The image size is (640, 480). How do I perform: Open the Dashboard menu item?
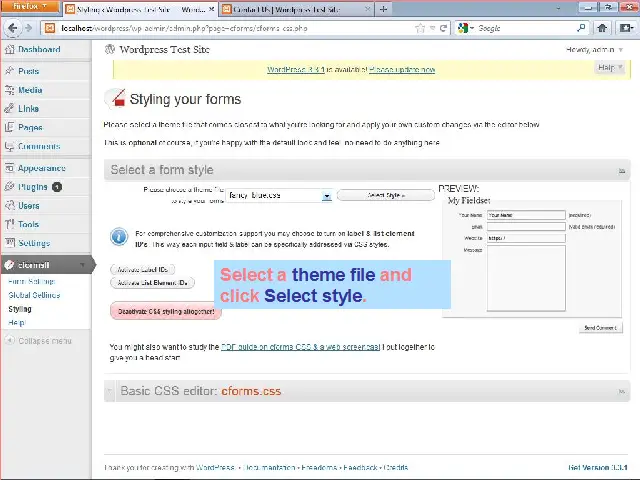pyautogui.click(x=39, y=49)
